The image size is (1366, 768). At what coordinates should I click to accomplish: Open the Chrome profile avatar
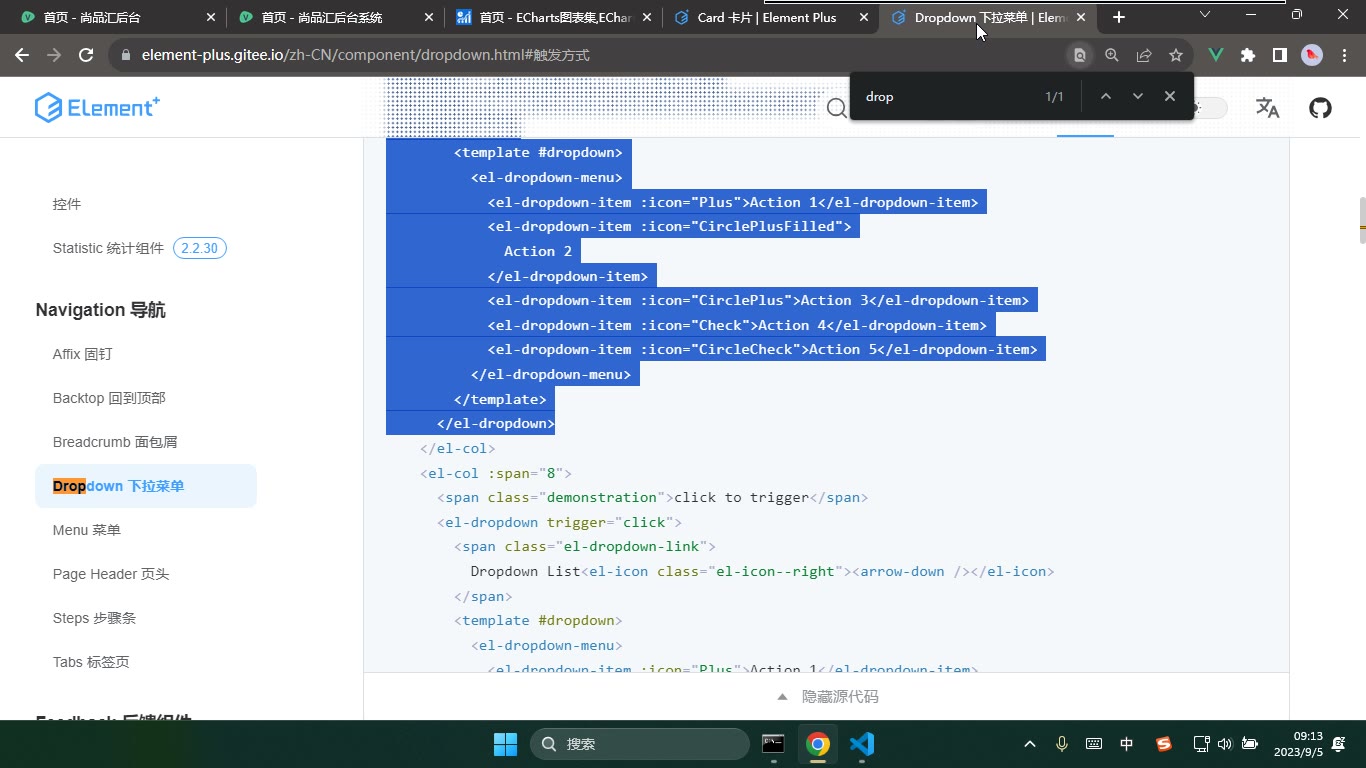(x=1312, y=55)
